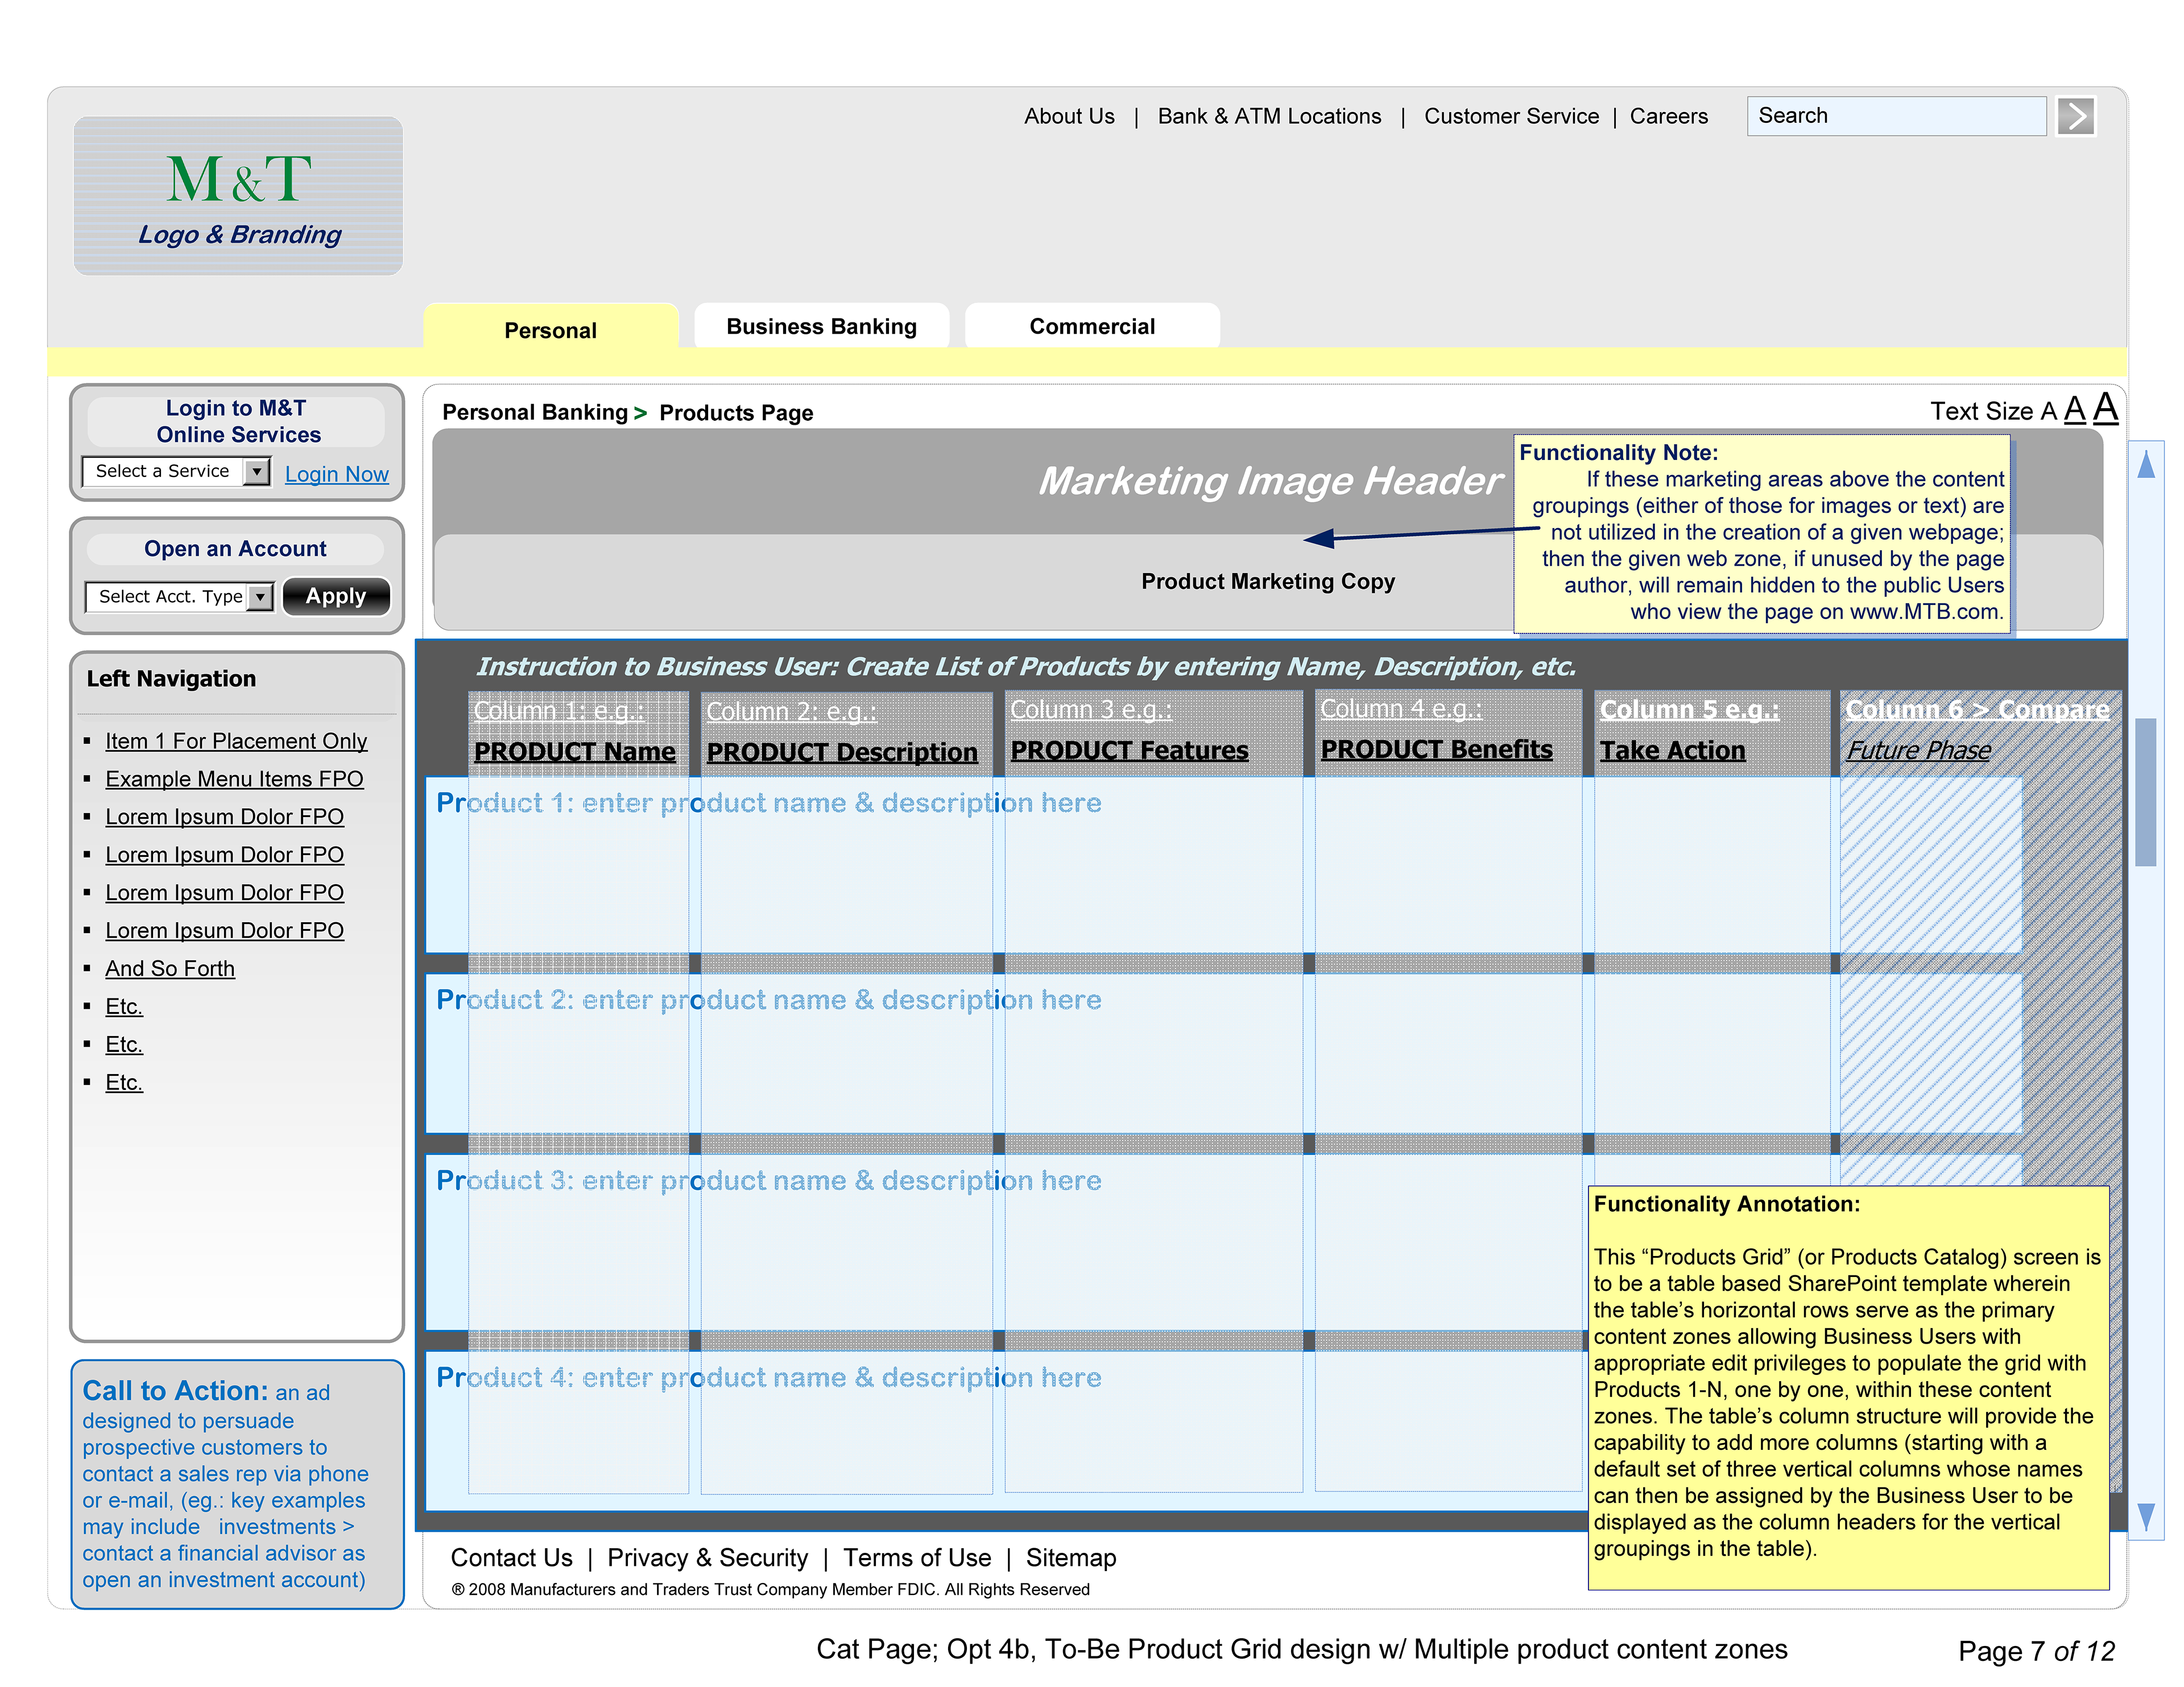This screenshot has width=2184, height=1687.
Task: Click the scrollbar down arrow
Action: 2145,1516
